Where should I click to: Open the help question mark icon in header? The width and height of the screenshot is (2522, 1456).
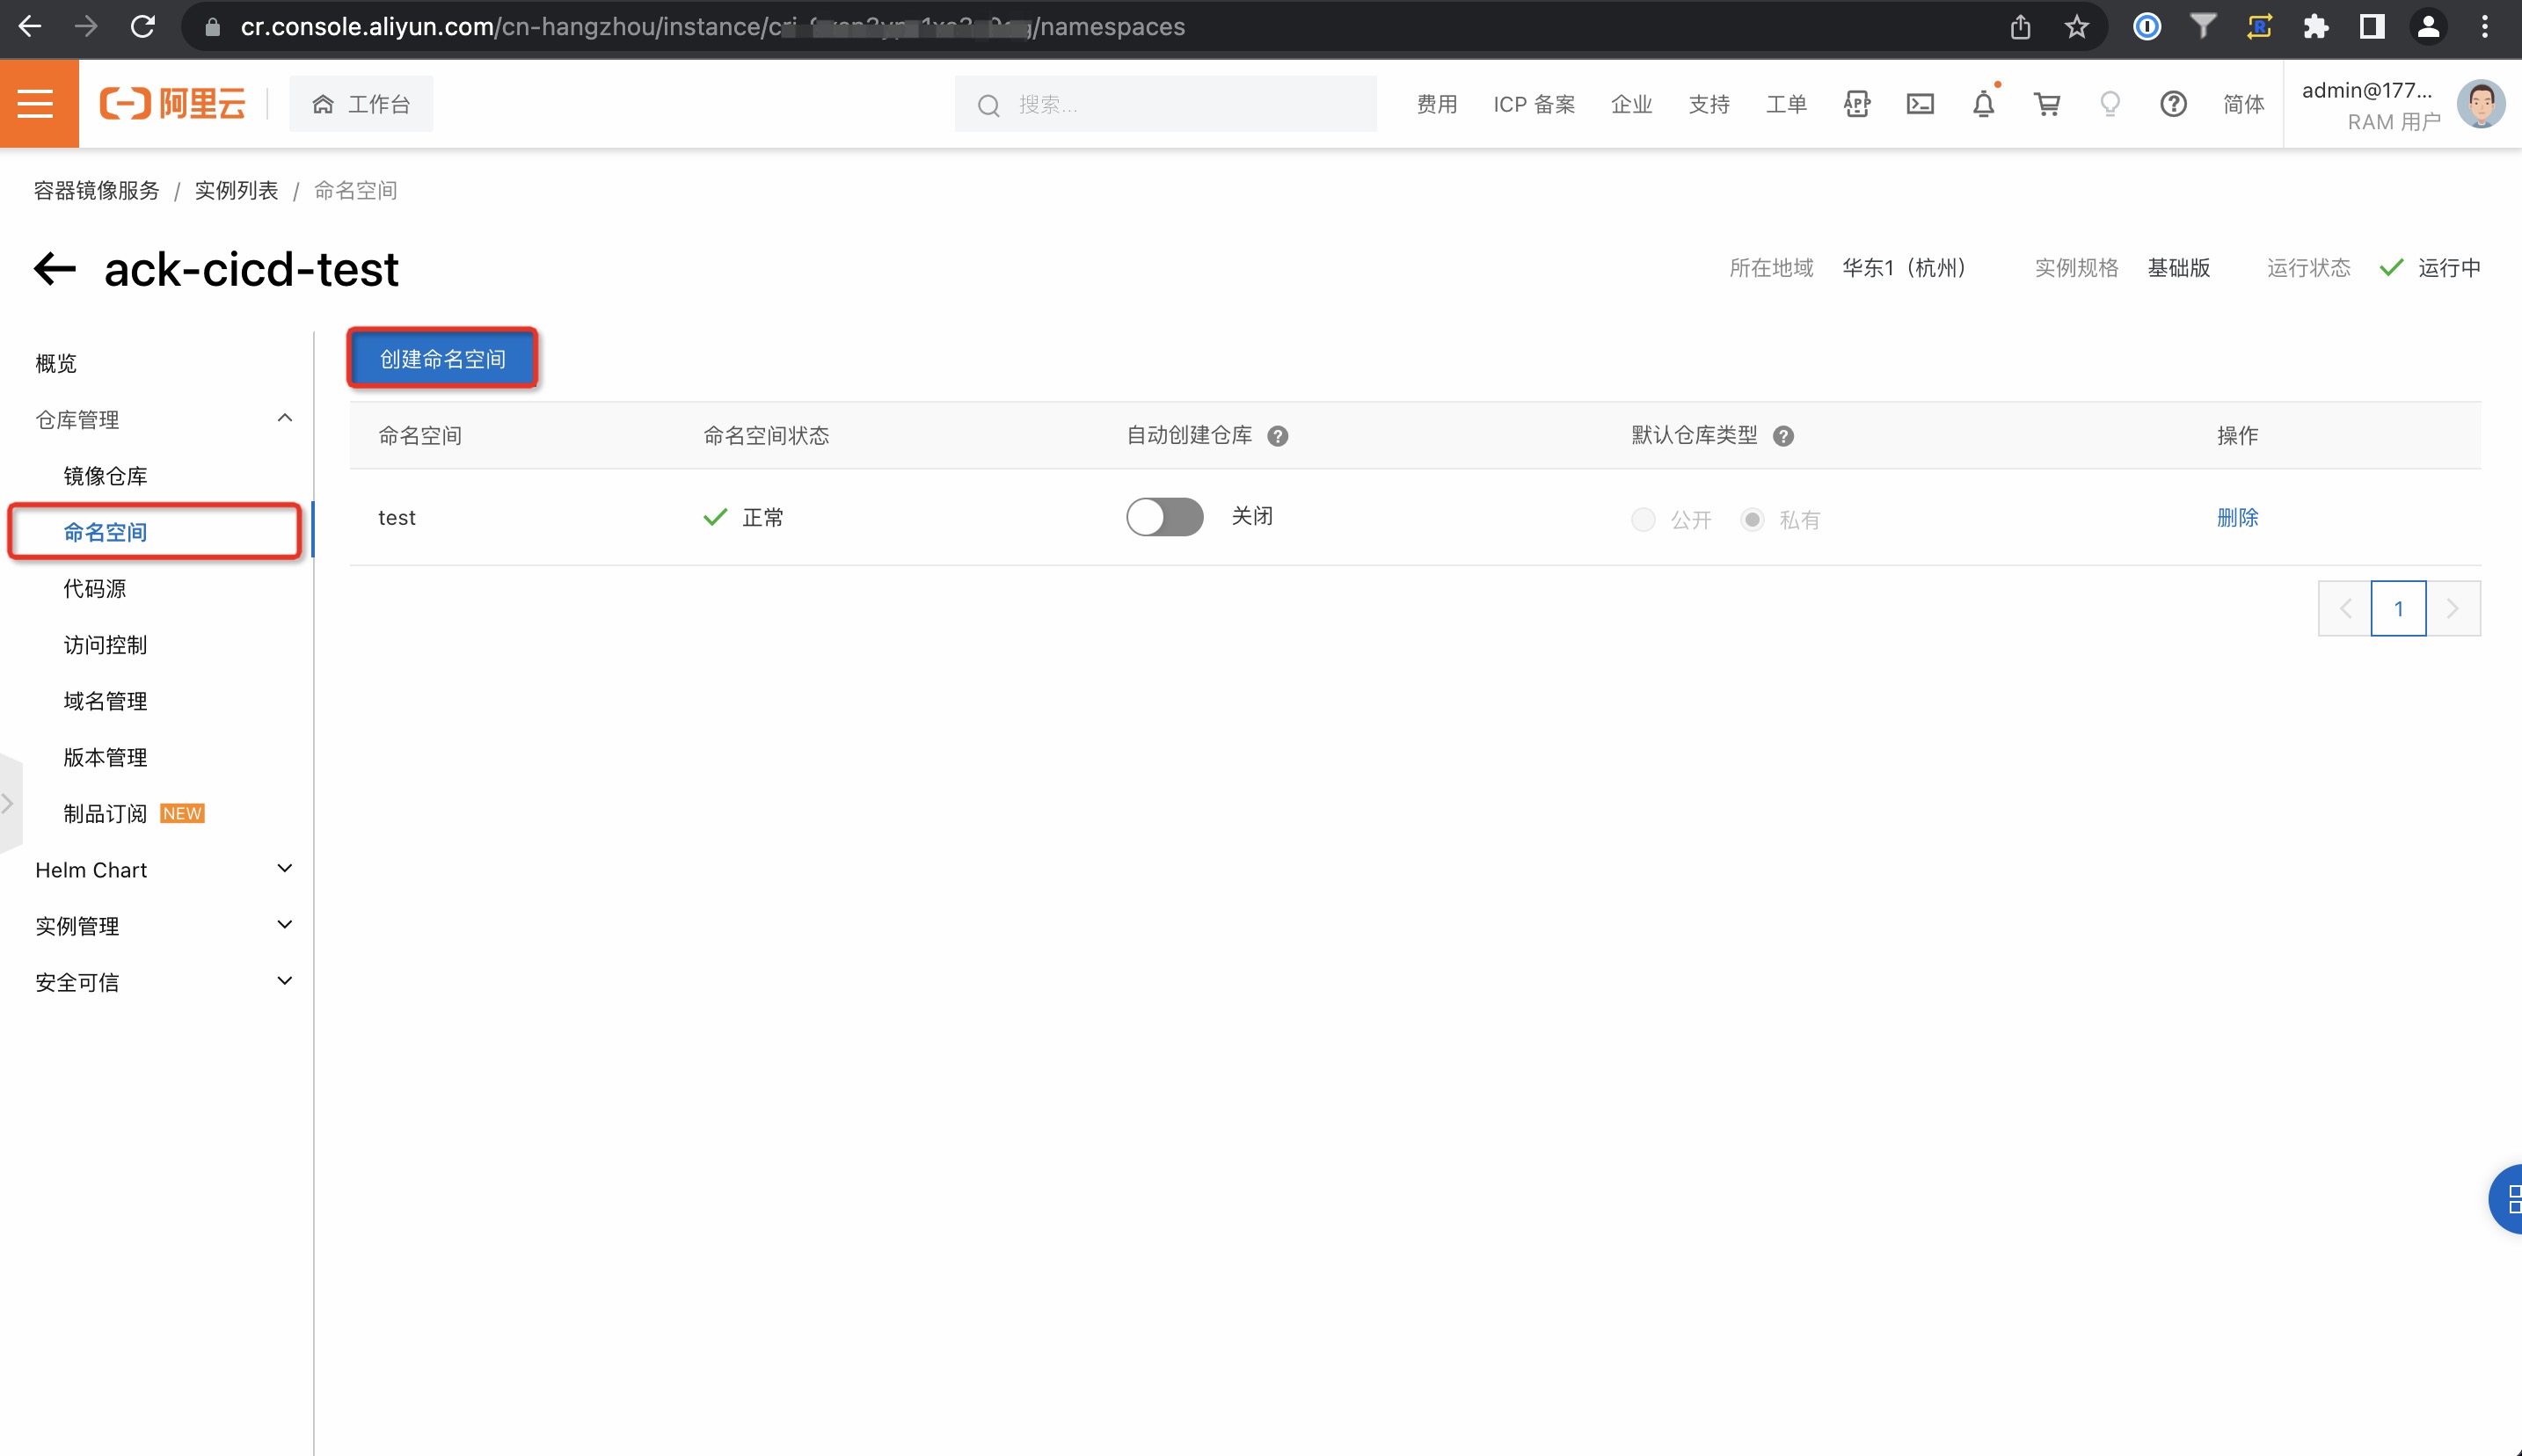[2173, 104]
